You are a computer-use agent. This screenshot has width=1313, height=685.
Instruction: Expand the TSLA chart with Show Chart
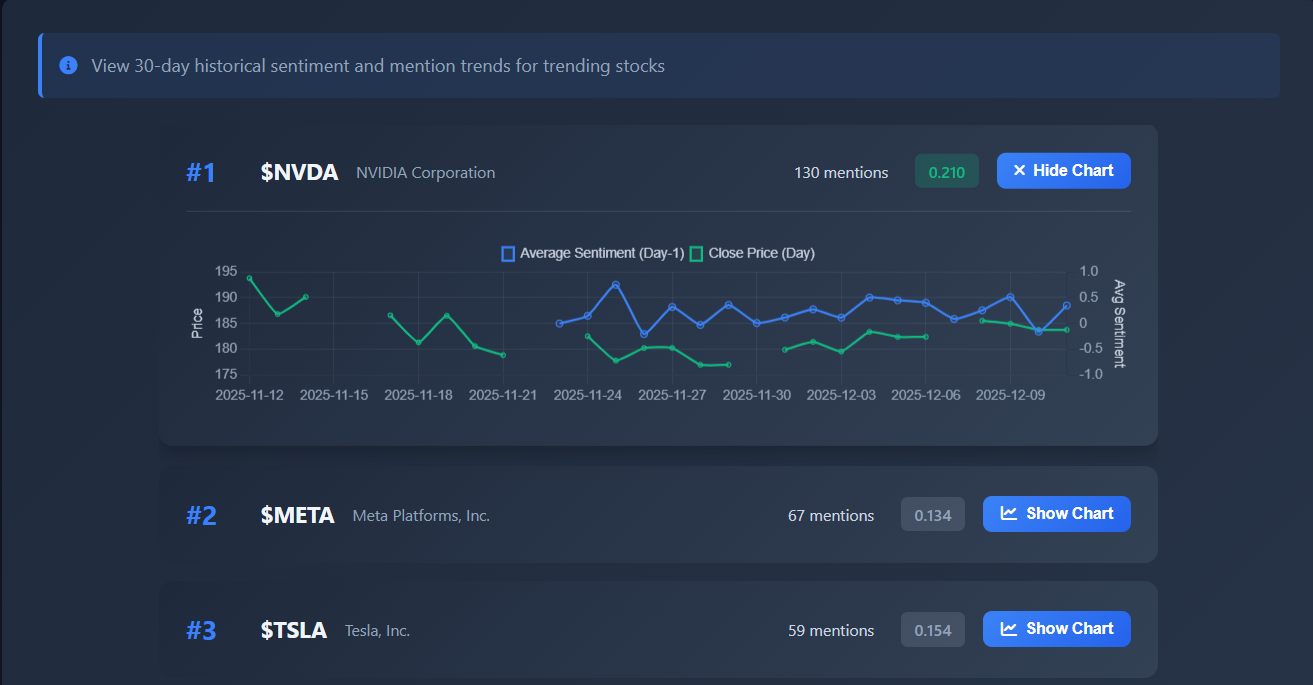coord(1056,629)
